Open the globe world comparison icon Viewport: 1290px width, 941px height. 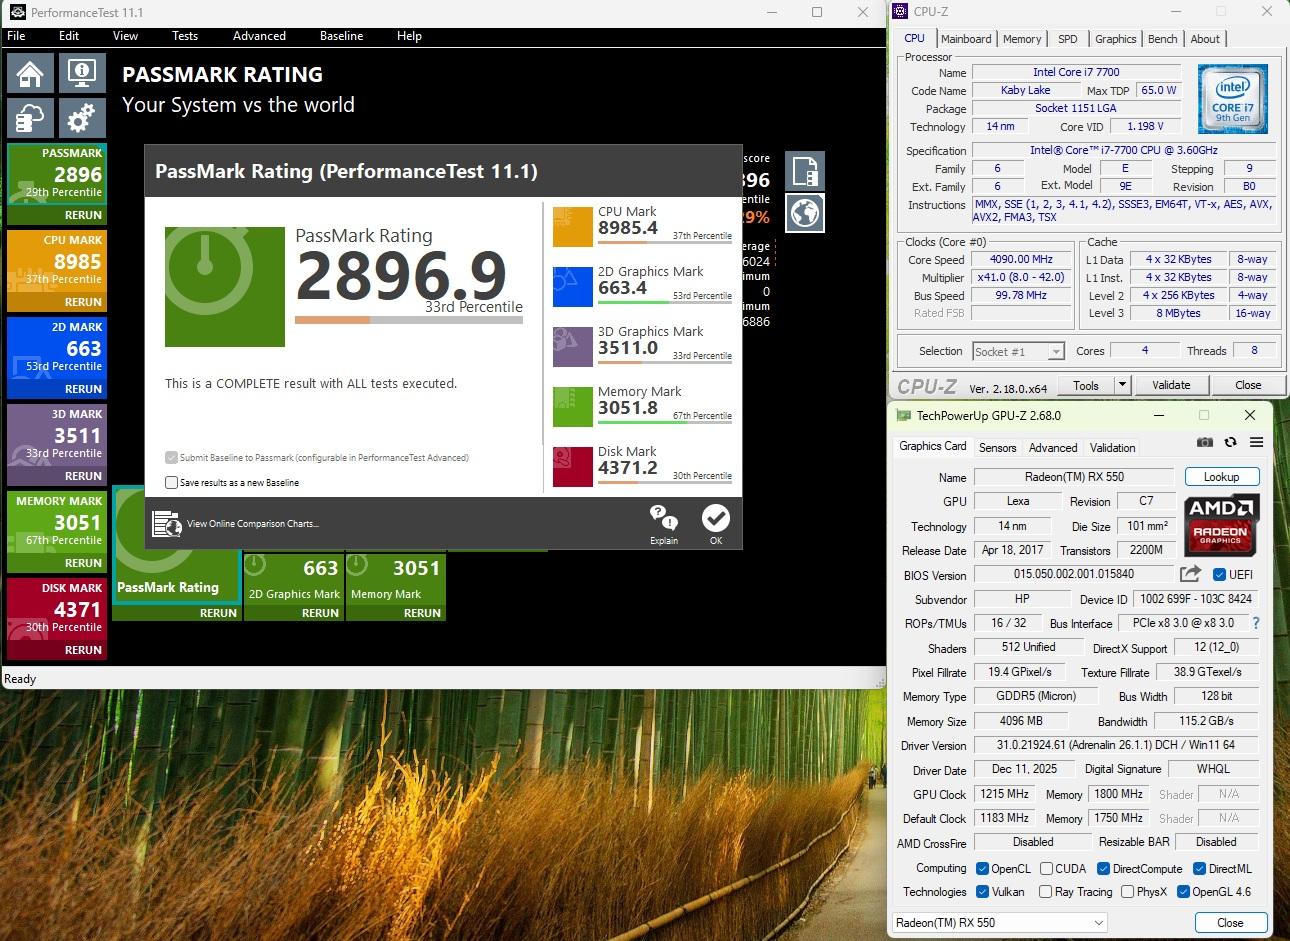tap(805, 213)
